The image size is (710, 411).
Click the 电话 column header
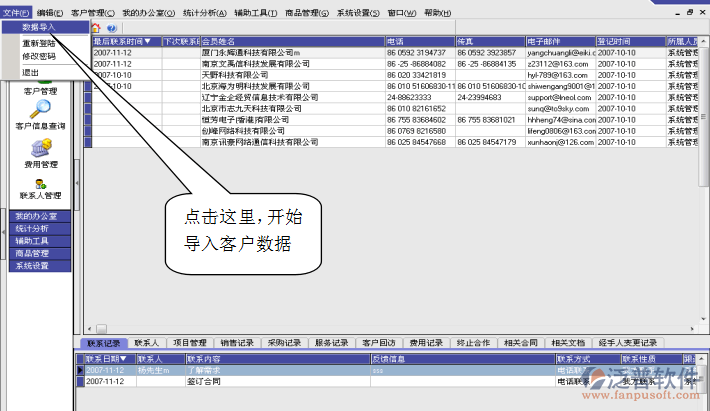pos(420,42)
